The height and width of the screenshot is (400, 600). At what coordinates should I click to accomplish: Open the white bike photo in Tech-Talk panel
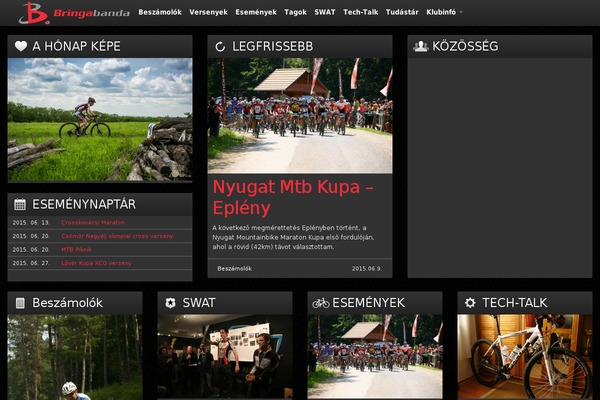[525, 357]
